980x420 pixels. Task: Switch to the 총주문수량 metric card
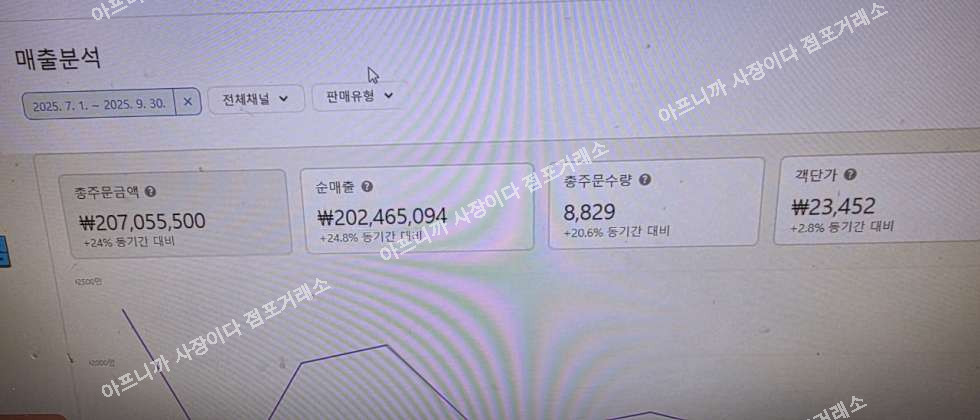[656, 202]
